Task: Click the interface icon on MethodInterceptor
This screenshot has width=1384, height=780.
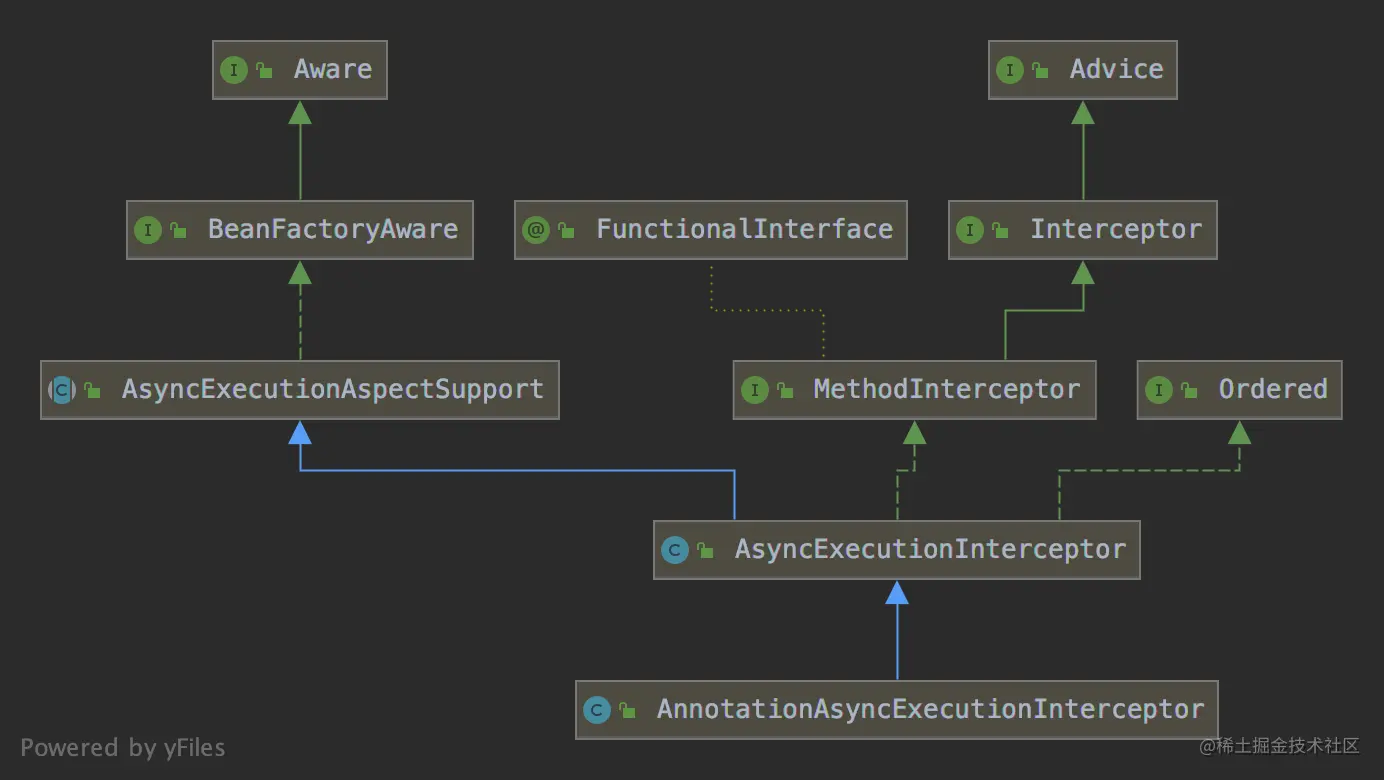Action: coord(756,390)
